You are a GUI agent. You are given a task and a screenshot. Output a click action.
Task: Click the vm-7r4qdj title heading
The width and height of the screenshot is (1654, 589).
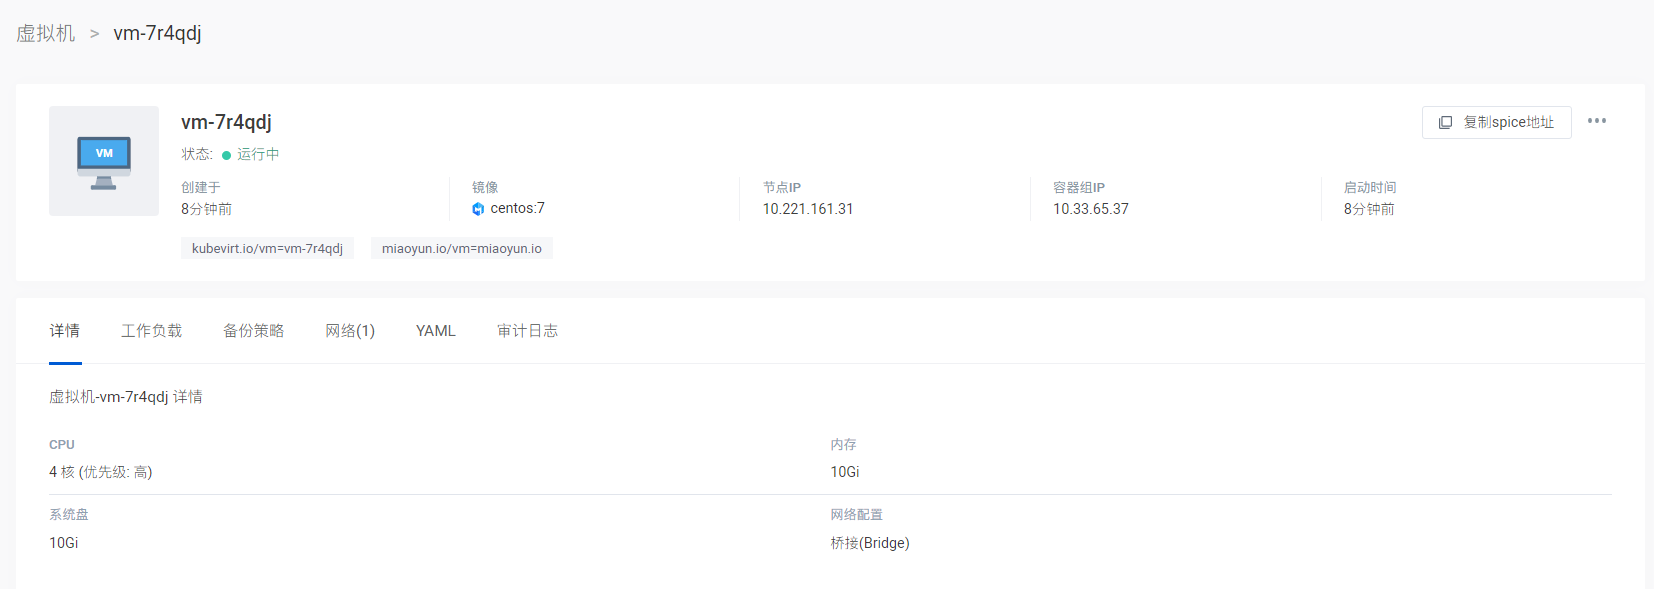[x=226, y=122]
